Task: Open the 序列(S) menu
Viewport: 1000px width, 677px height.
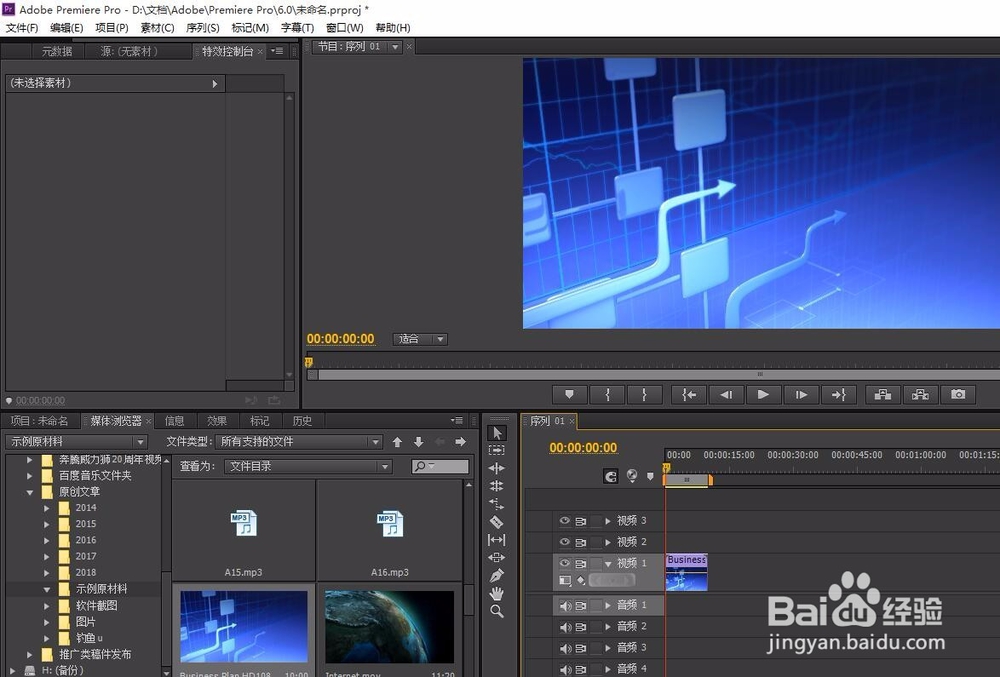Action: 203,28
